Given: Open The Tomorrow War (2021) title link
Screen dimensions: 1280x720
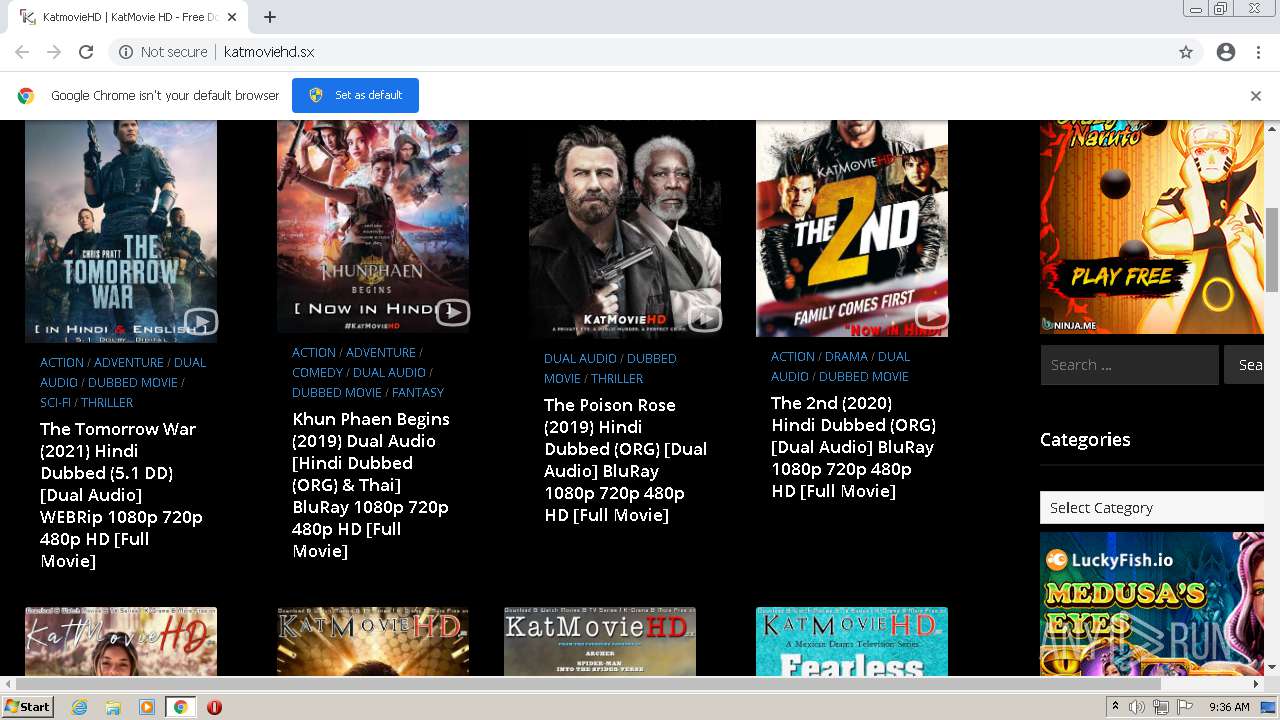Looking at the screenshot, I should [121, 495].
